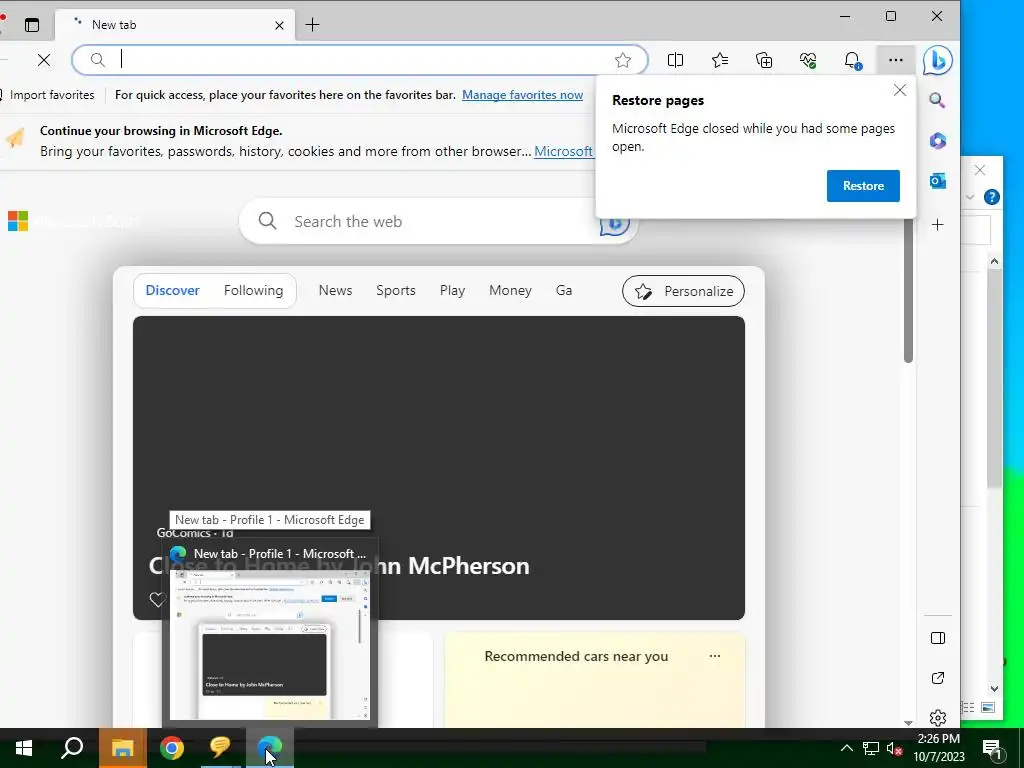Open the Bing Copilot sidebar button
Screen dimensions: 1024x768
click(938, 60)
